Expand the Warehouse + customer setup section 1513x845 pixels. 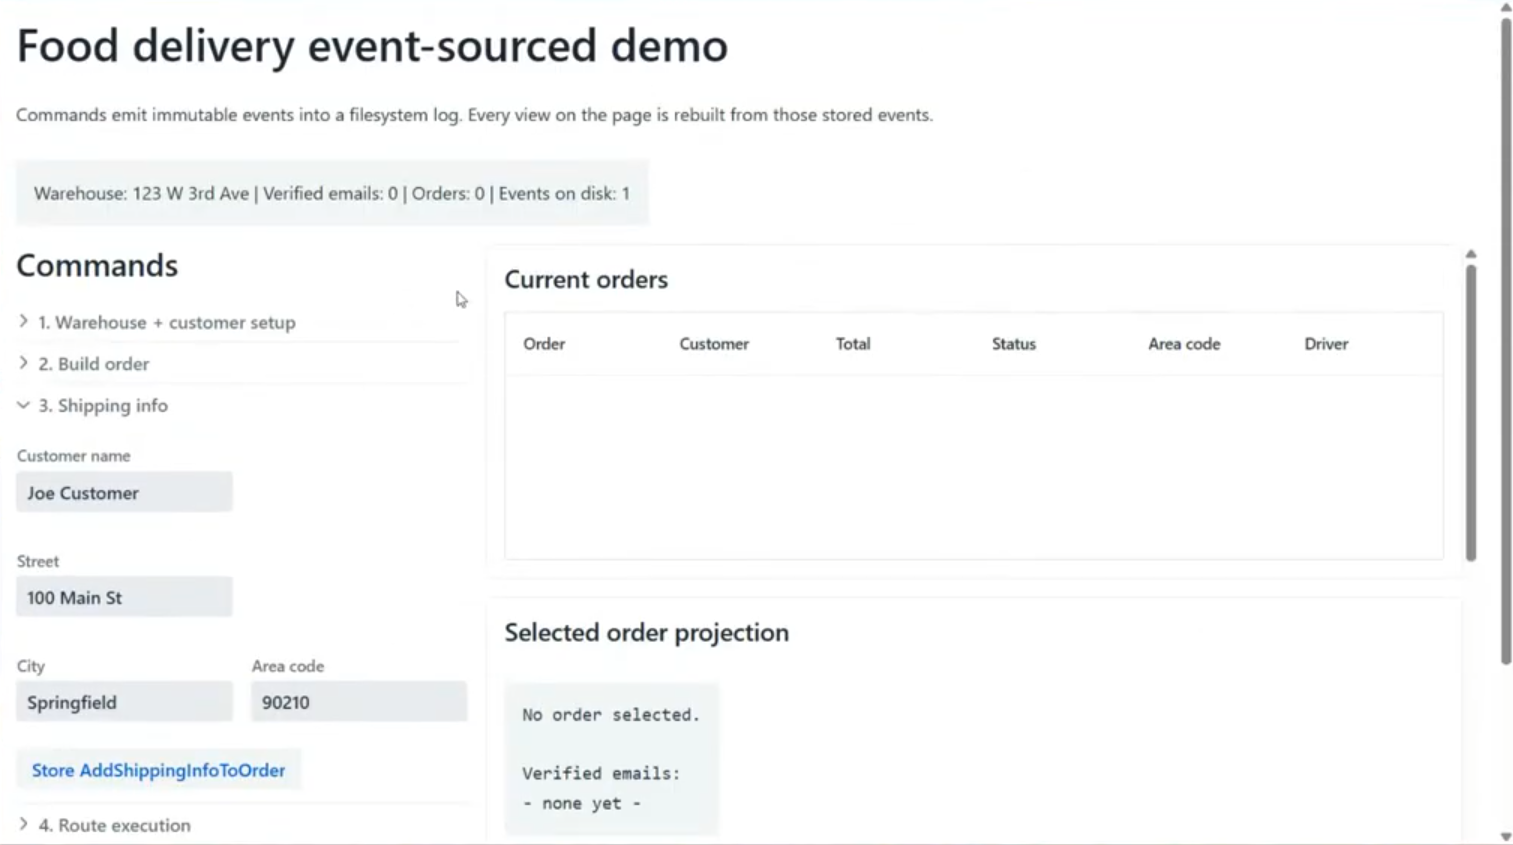coord(156,322)
